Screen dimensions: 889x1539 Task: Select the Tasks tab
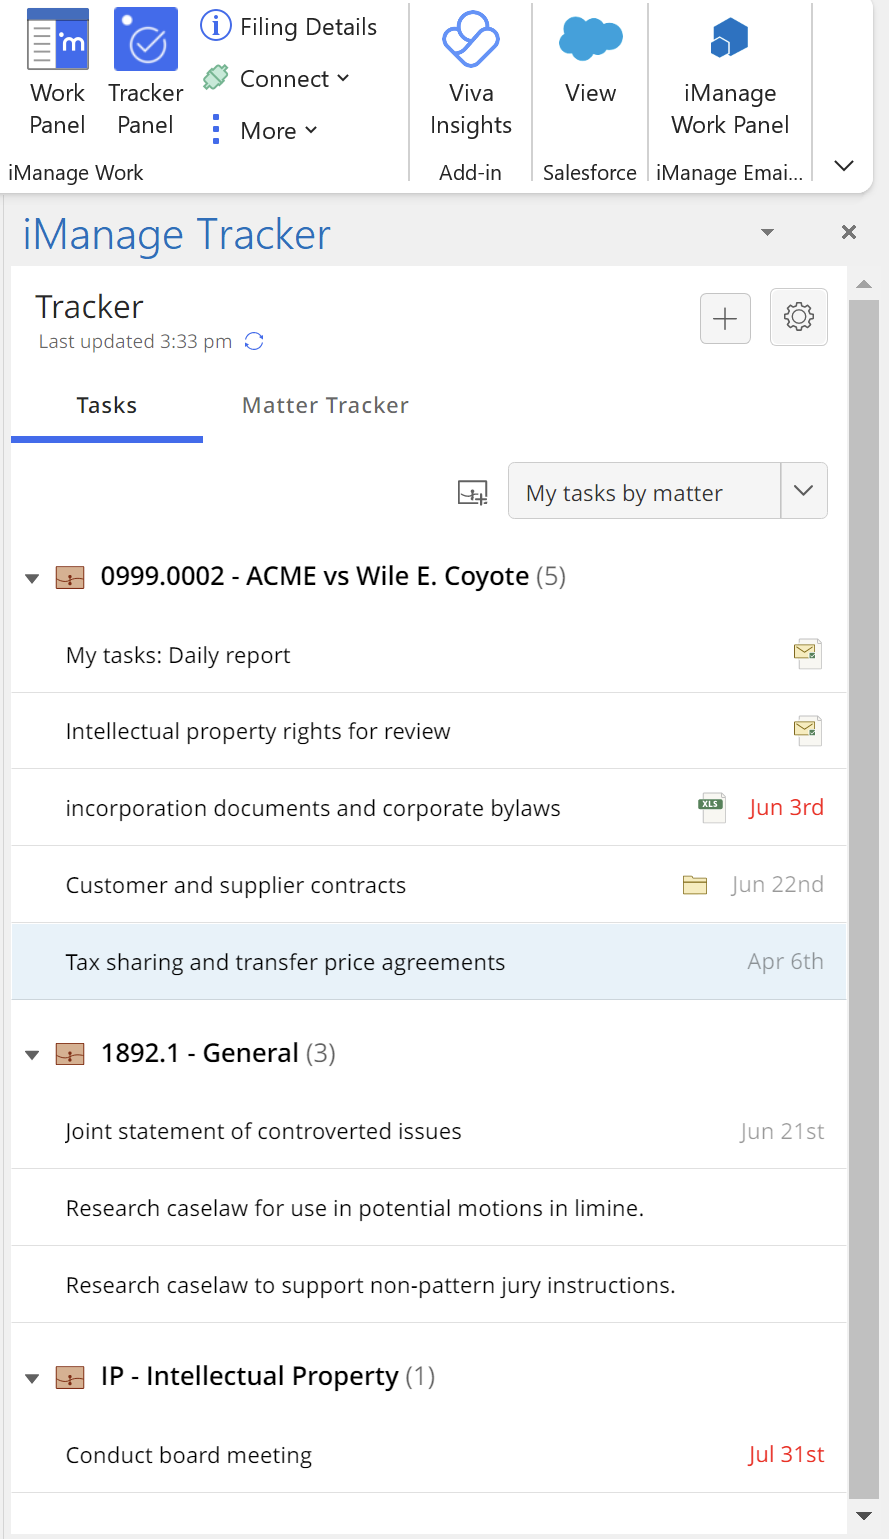click(x=107, y=406)
